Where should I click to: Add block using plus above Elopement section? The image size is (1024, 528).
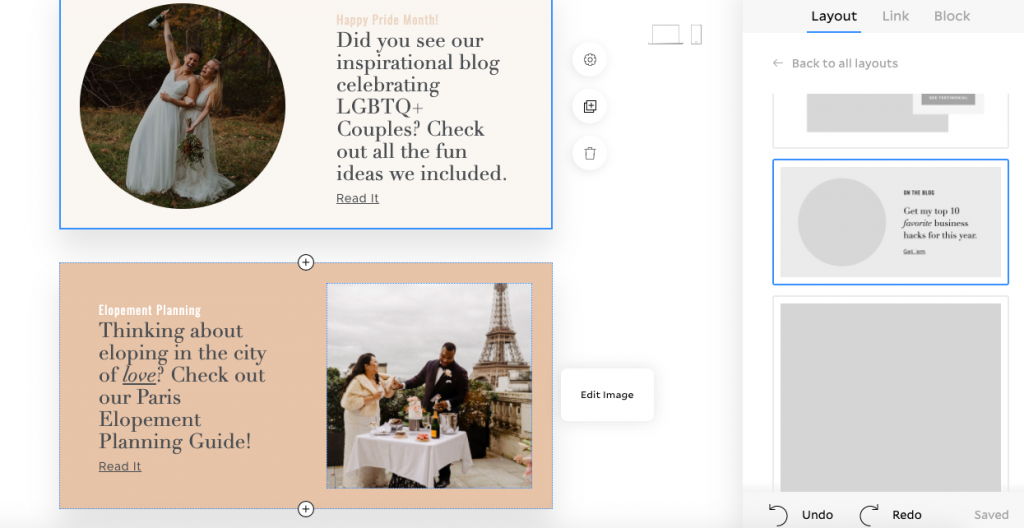(306, 262)
